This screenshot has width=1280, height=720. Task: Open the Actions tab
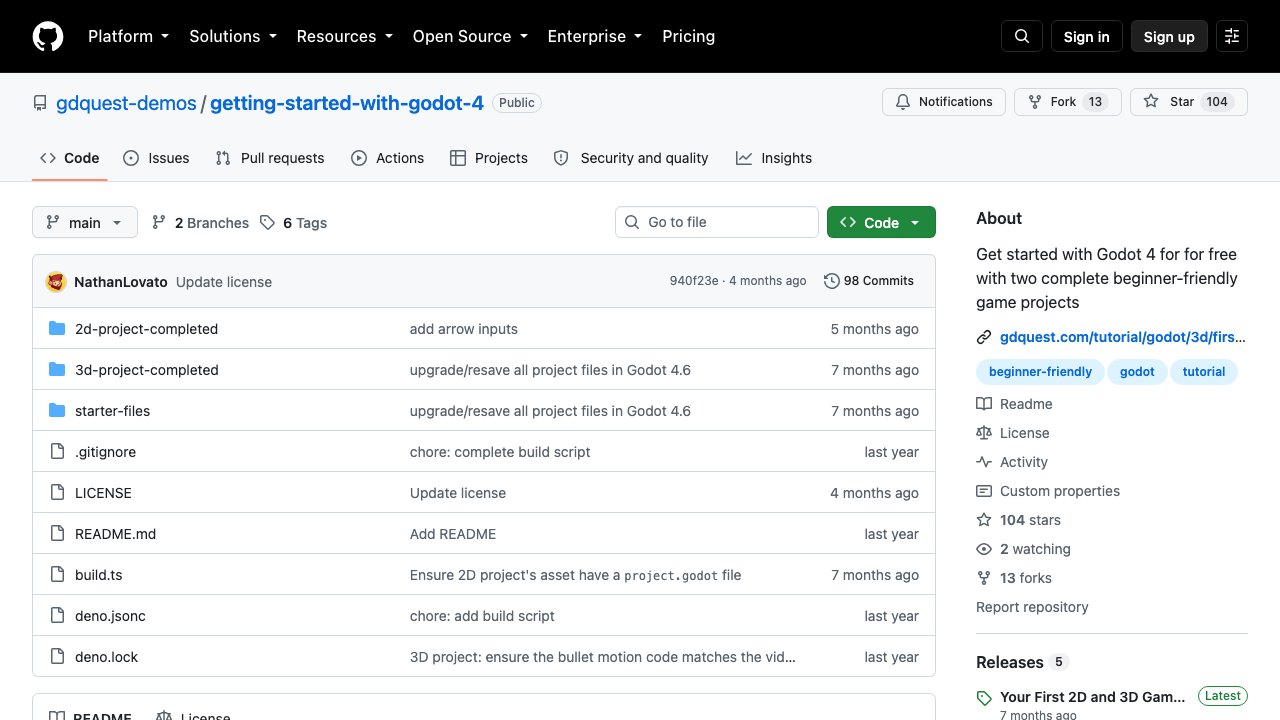(x=388, y=158)
